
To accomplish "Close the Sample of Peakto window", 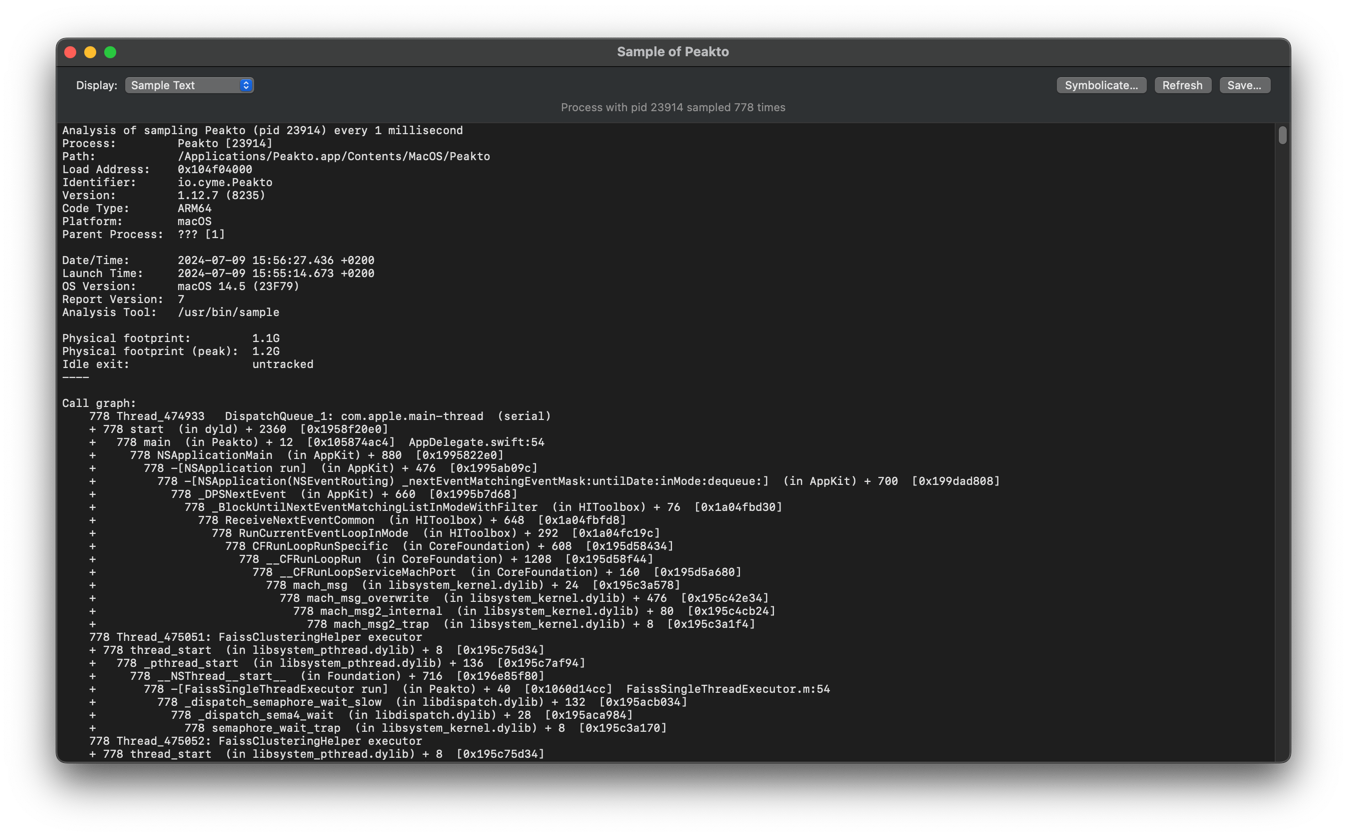I will [70, 52].
